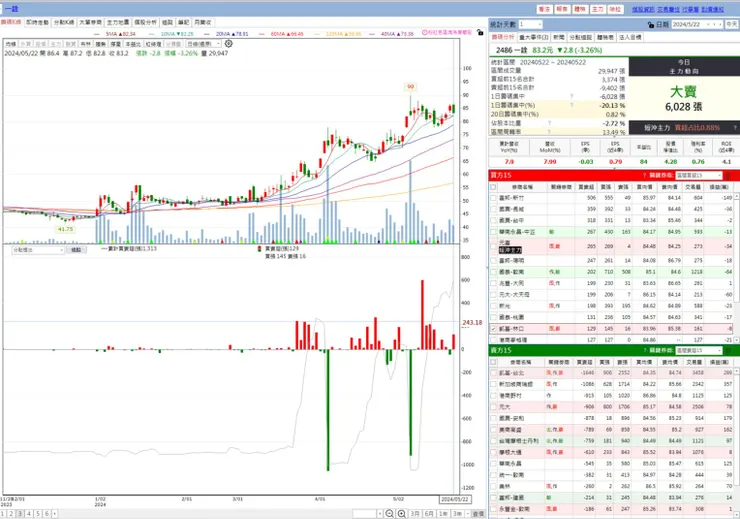
Task: Switch to the 即時走勢 tab
Action: point(37,22)
